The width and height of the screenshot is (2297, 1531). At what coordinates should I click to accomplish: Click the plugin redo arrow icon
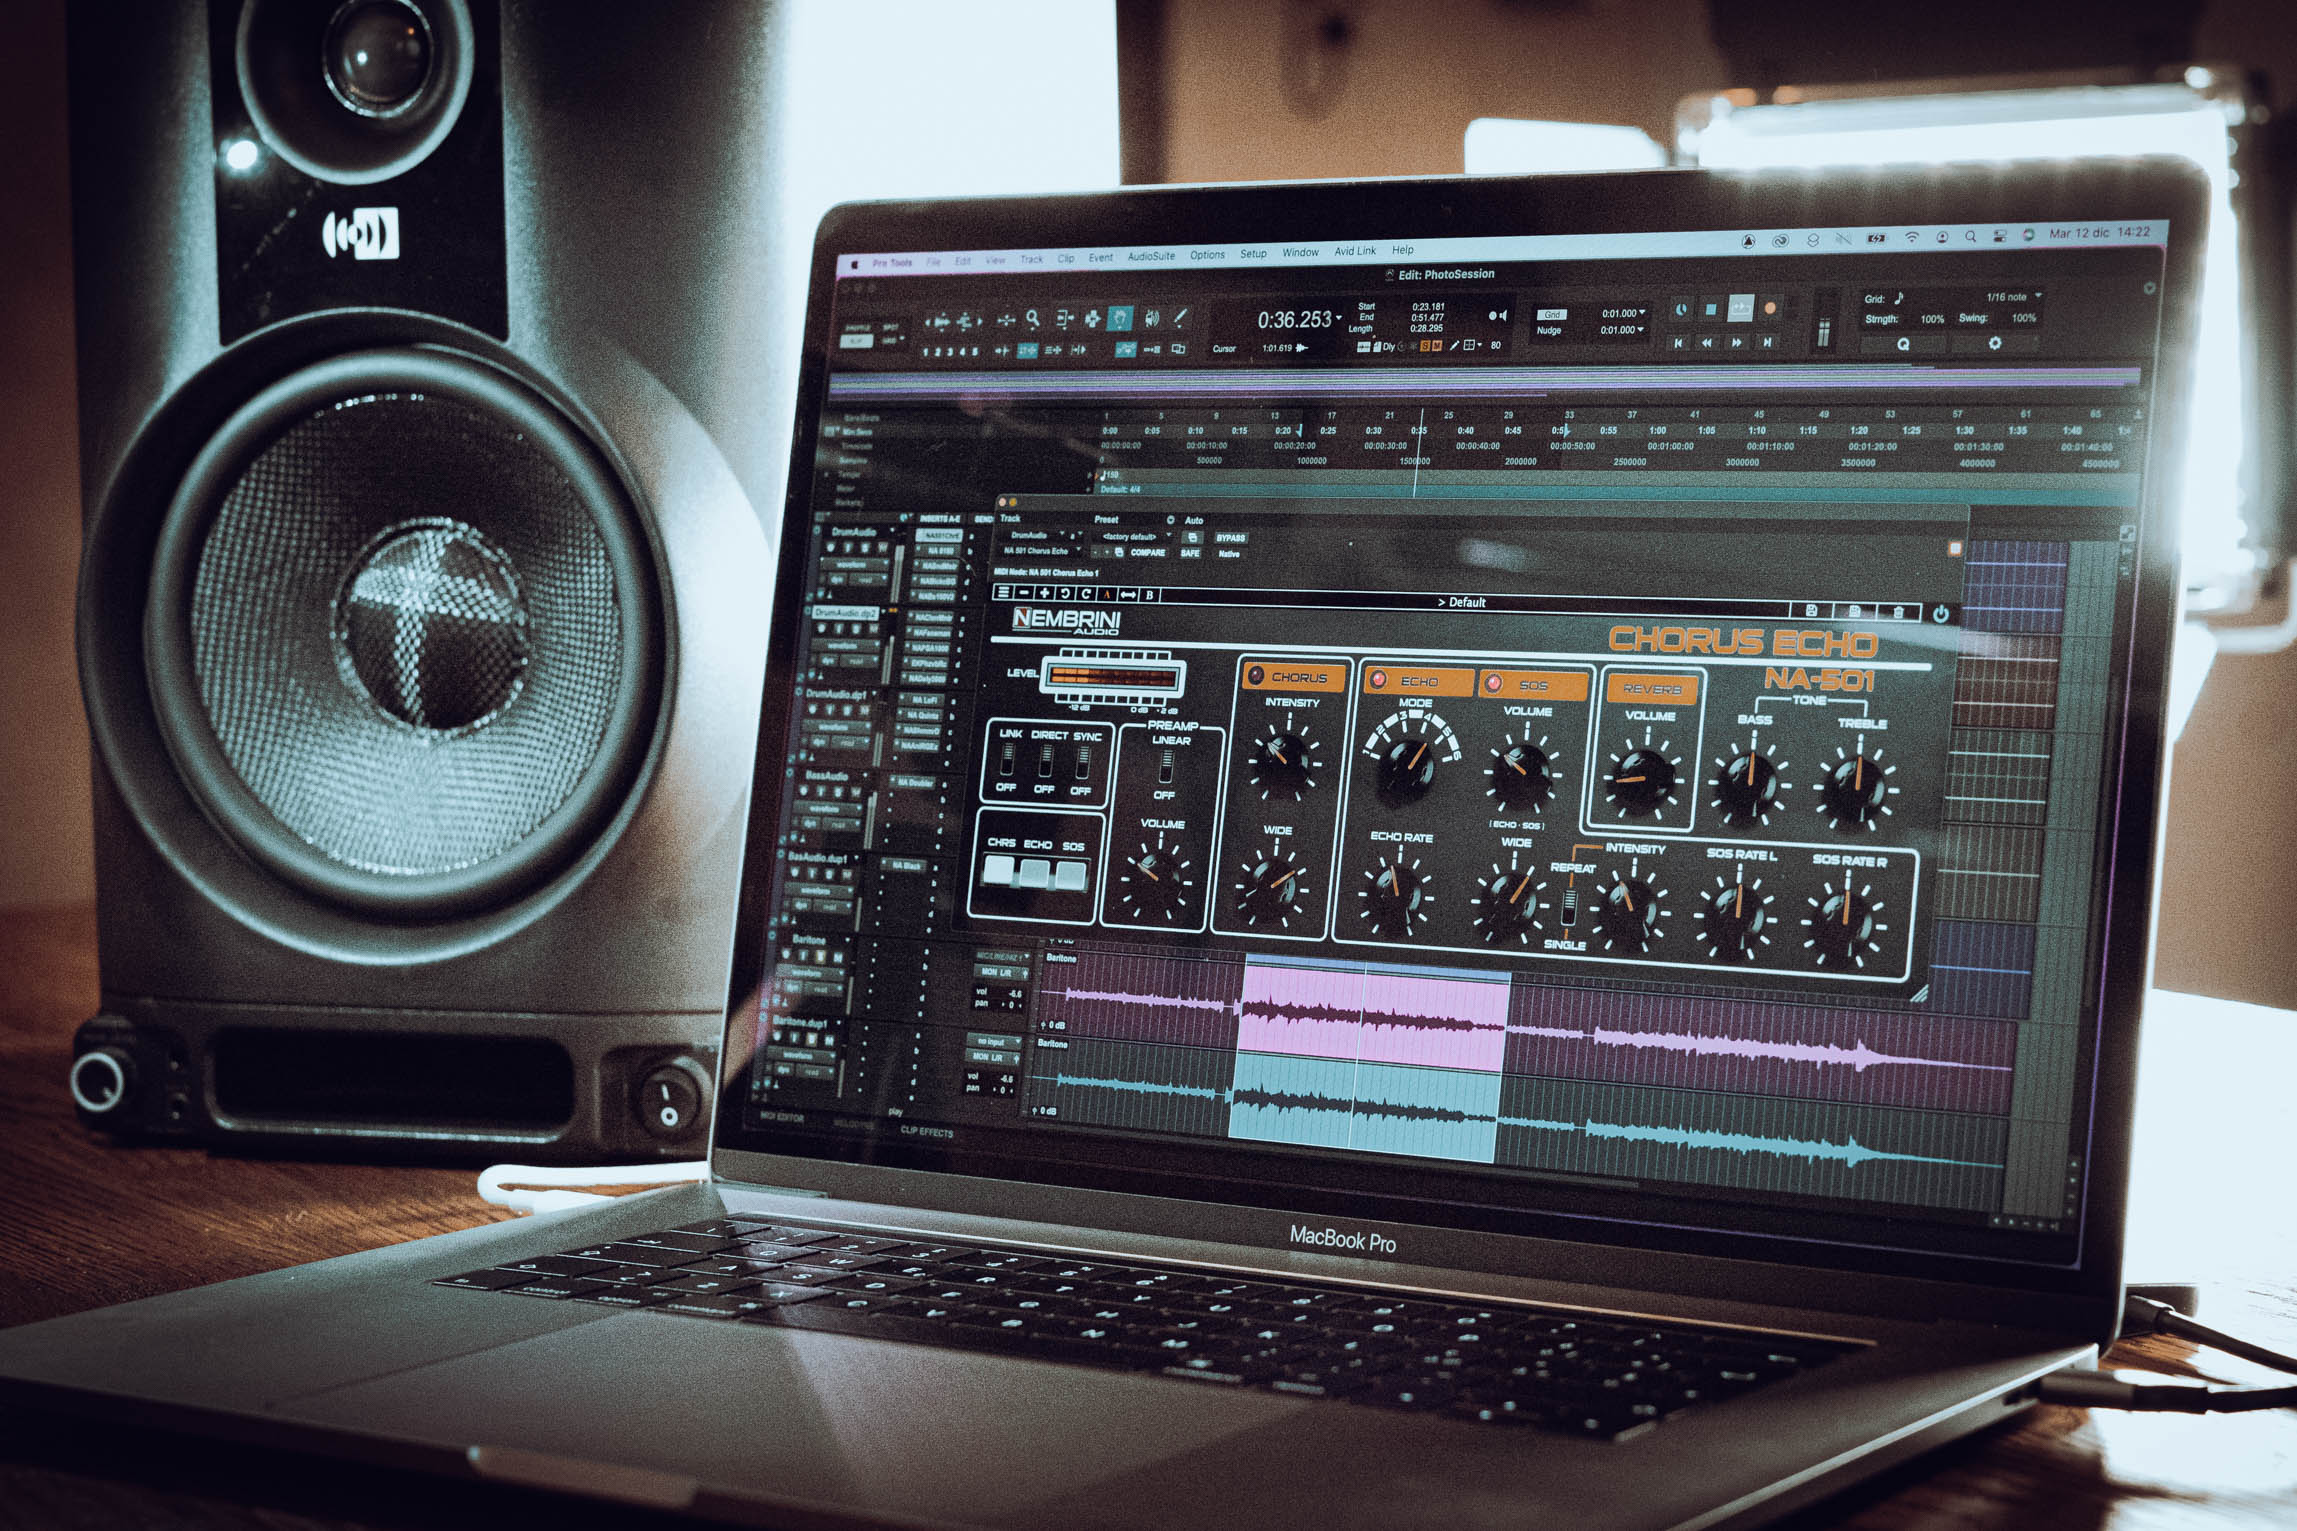point(1086,594)
